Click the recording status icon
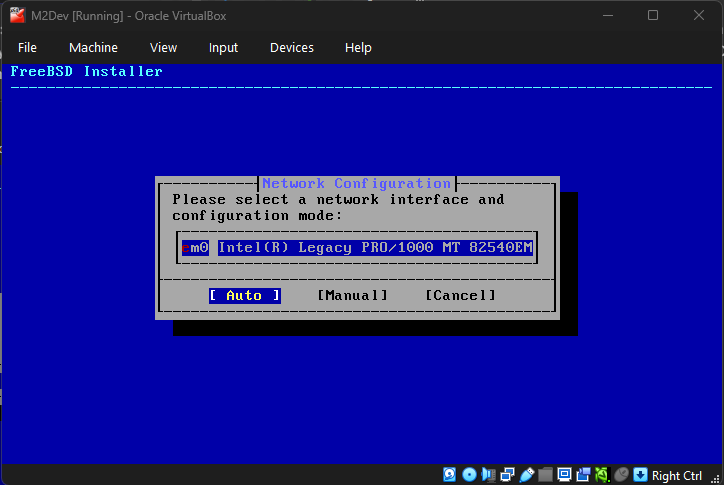This screenshot has height=485, width=724. (583, 474)
